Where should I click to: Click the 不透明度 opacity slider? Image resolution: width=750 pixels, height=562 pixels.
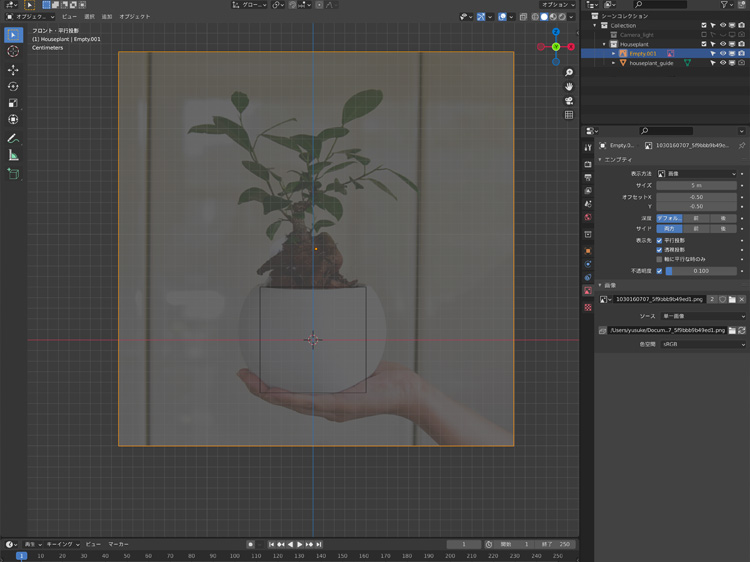click(702, 271)
